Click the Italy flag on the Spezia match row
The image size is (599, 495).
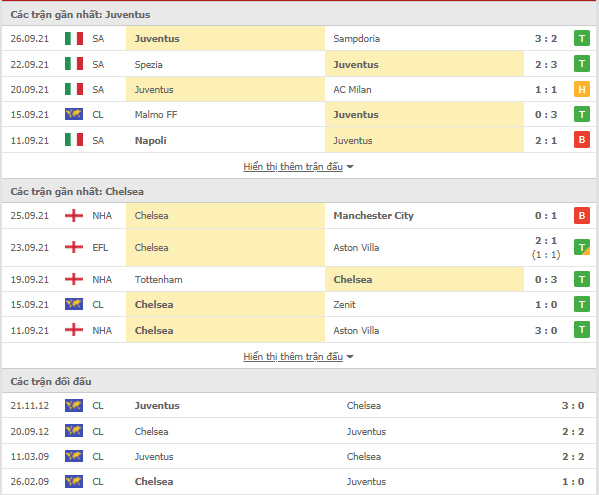(74, 64)
